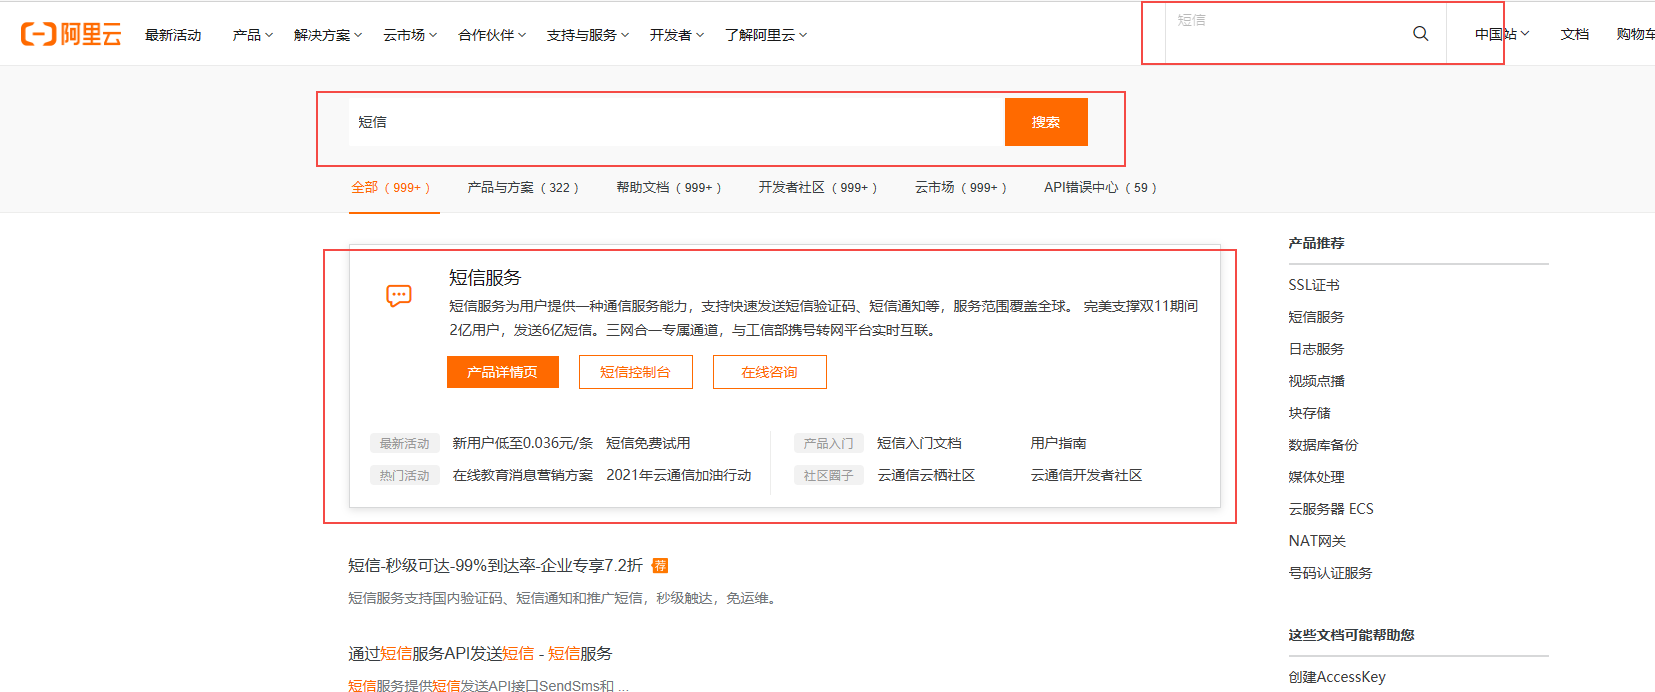Expand the 开发者 dropdown menu
This screenshot has height=692, width=1655.
(677, 35)
